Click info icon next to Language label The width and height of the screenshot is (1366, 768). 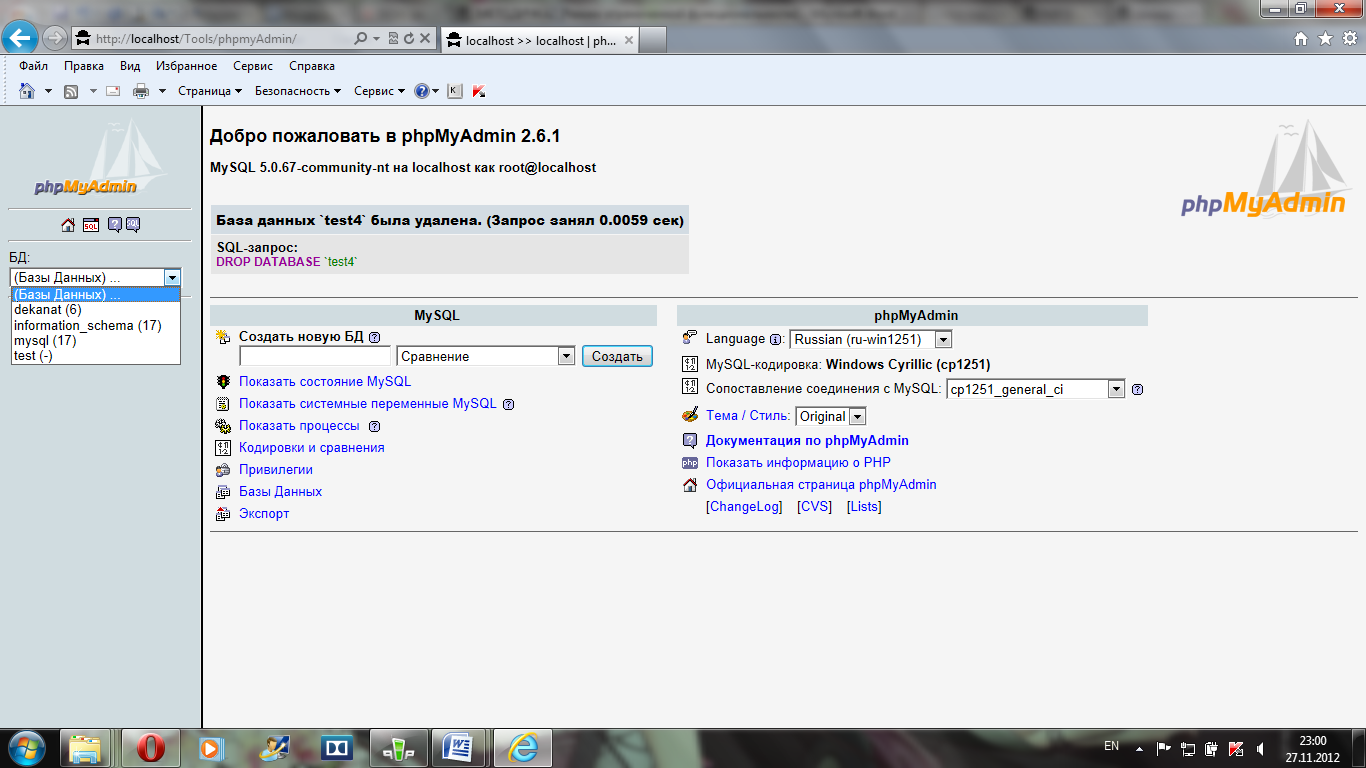(775, 340)
